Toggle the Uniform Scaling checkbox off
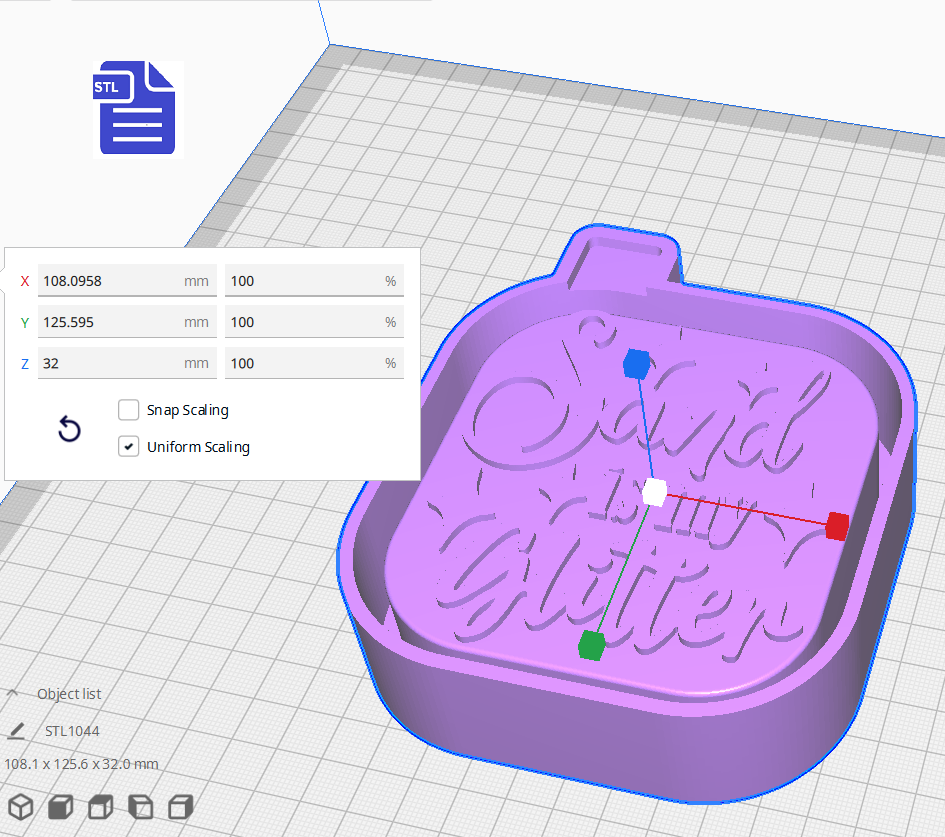This screenshot has width=945, height=837. [128, 445]
